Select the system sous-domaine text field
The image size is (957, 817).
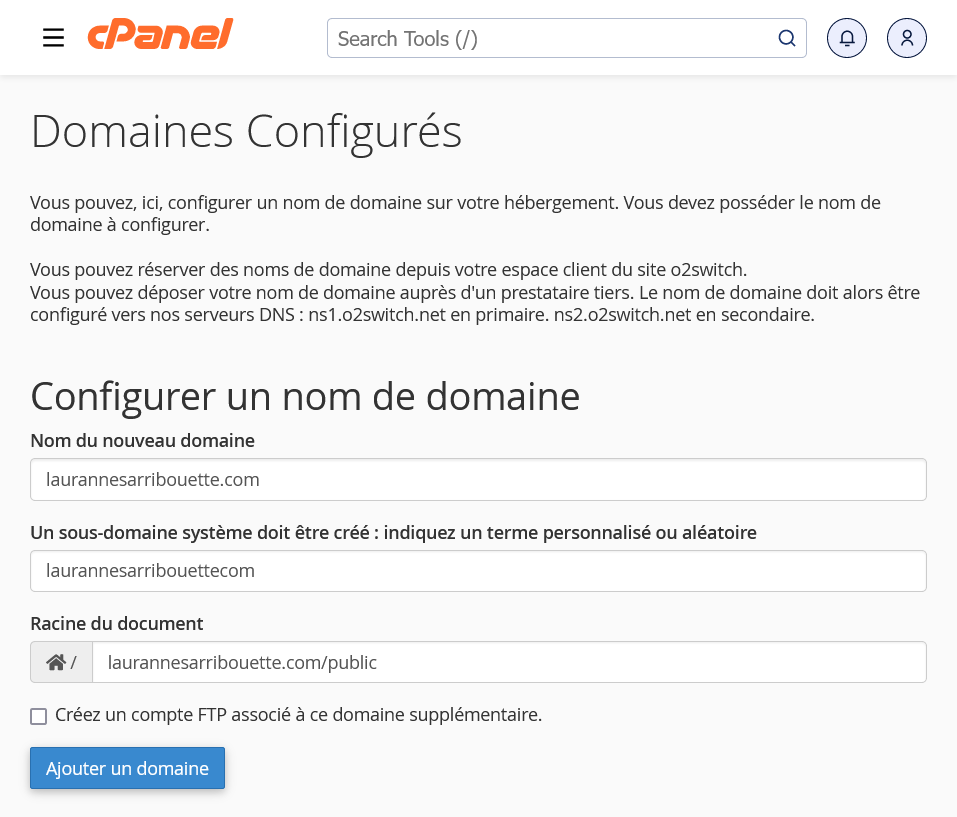click(x=478, y=571)
